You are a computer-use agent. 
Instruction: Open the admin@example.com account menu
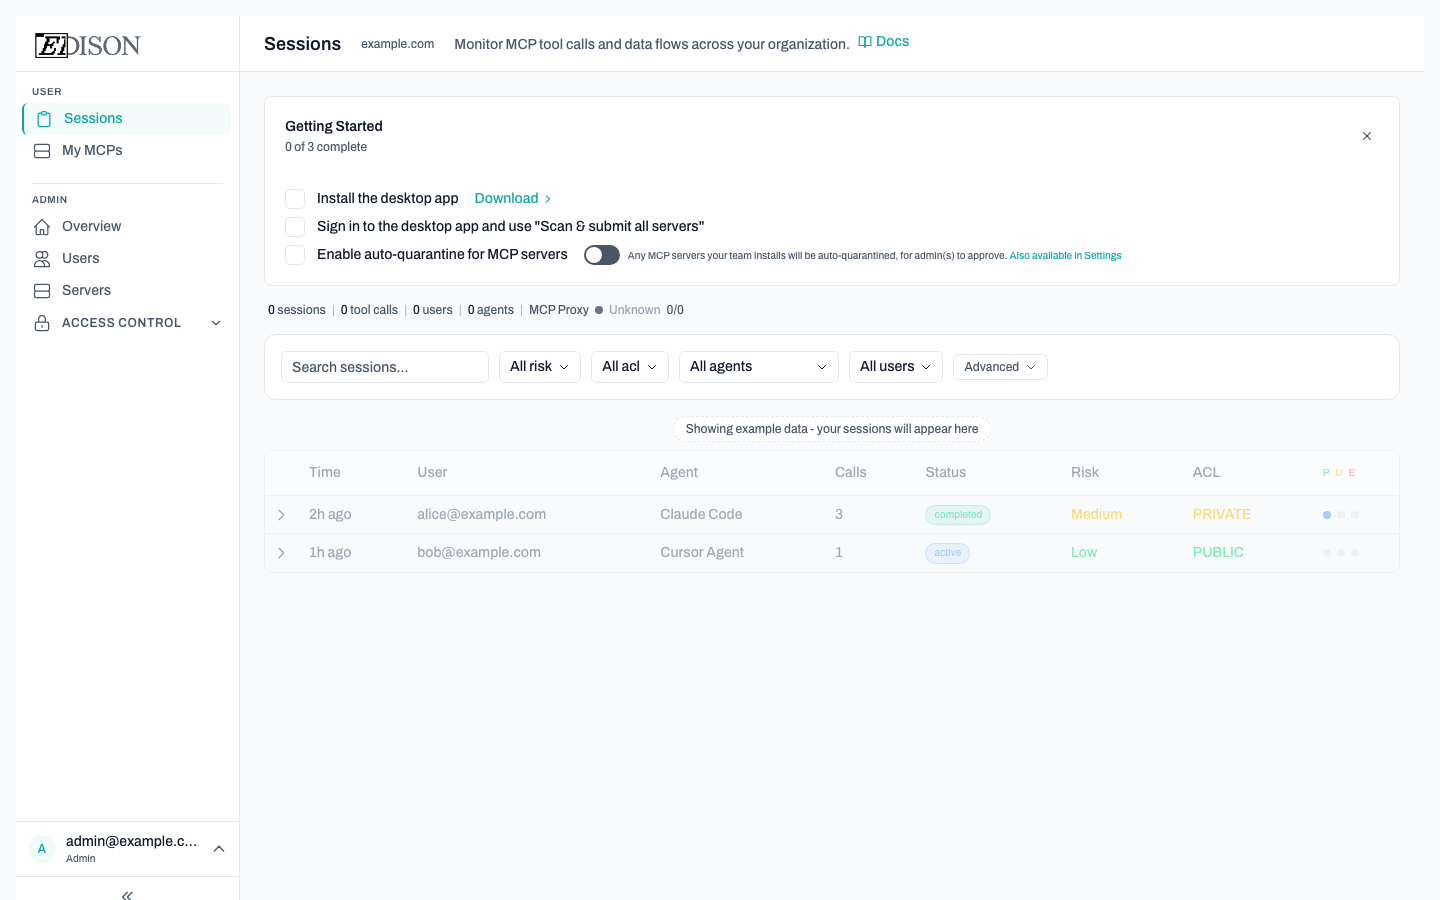[127, 848]
